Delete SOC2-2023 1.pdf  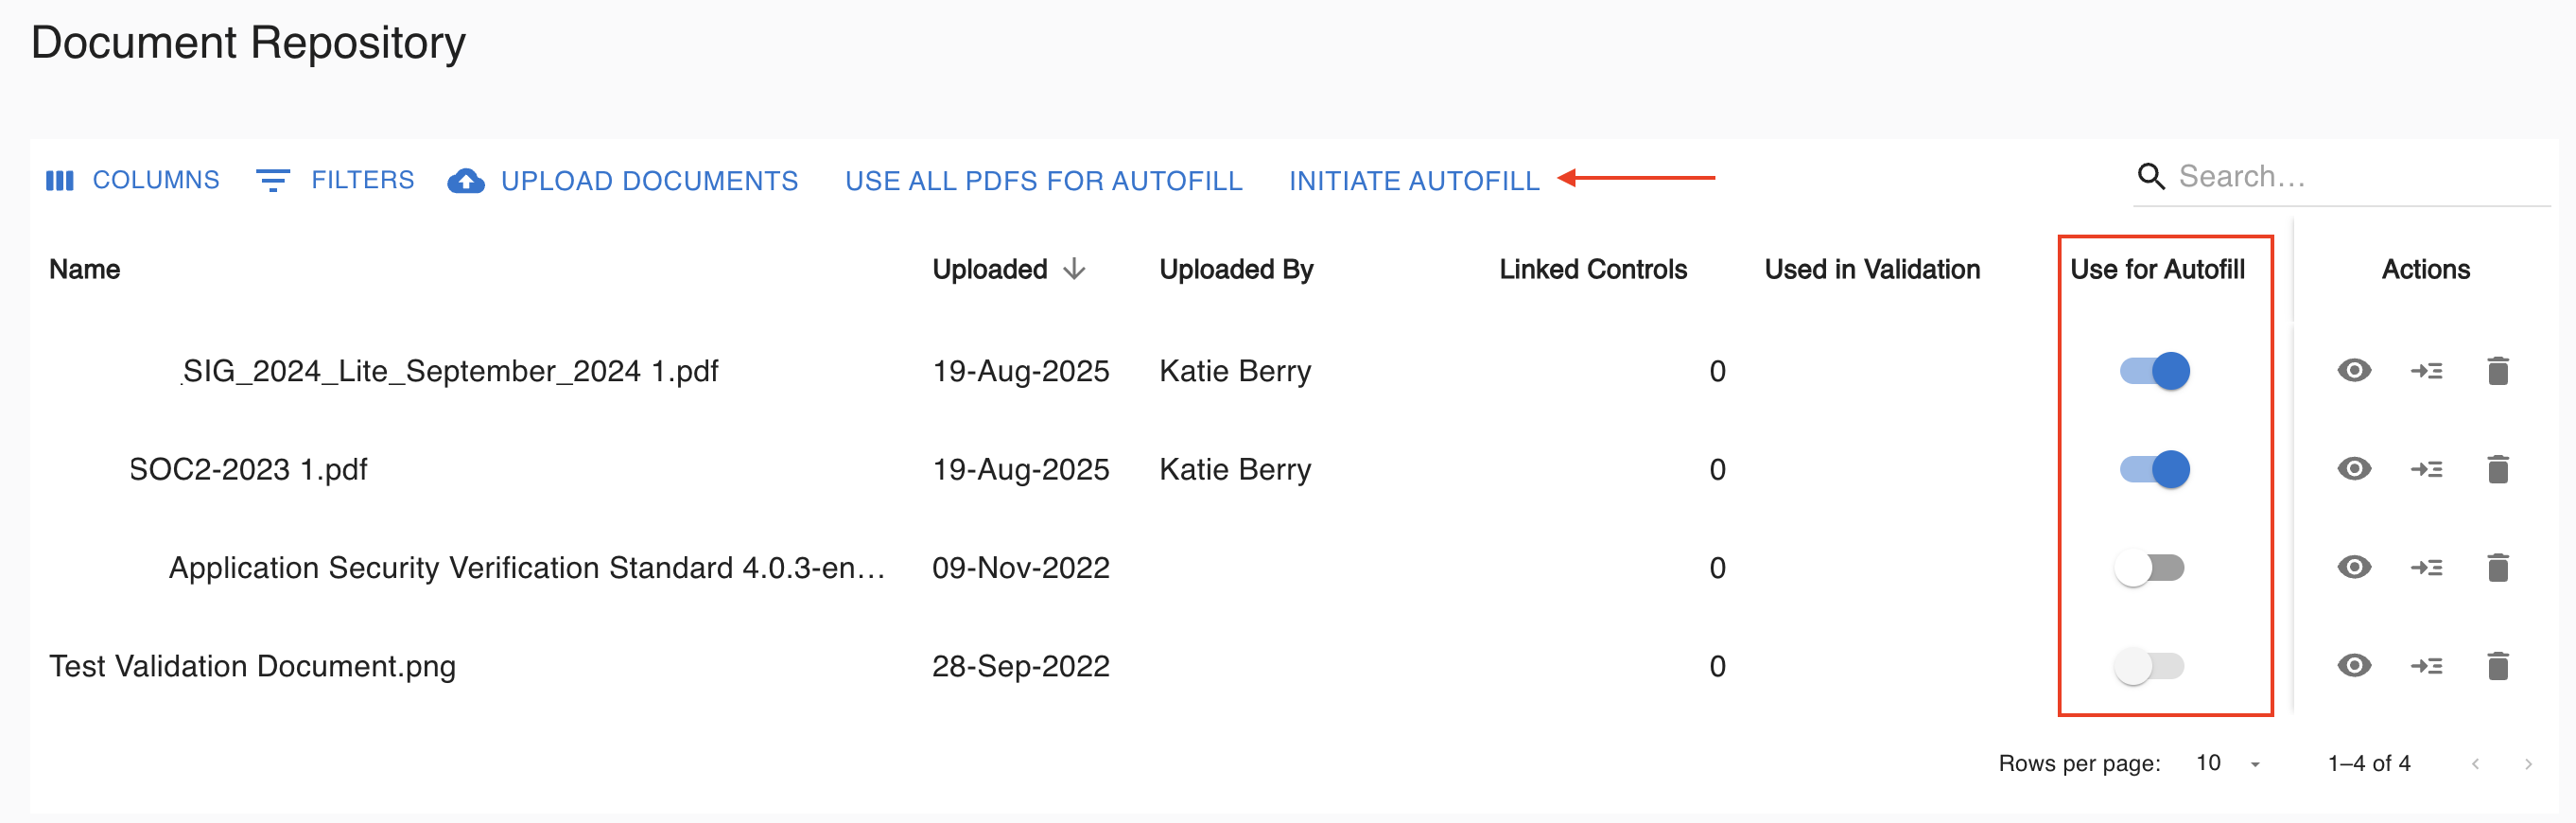point(2498,469)
